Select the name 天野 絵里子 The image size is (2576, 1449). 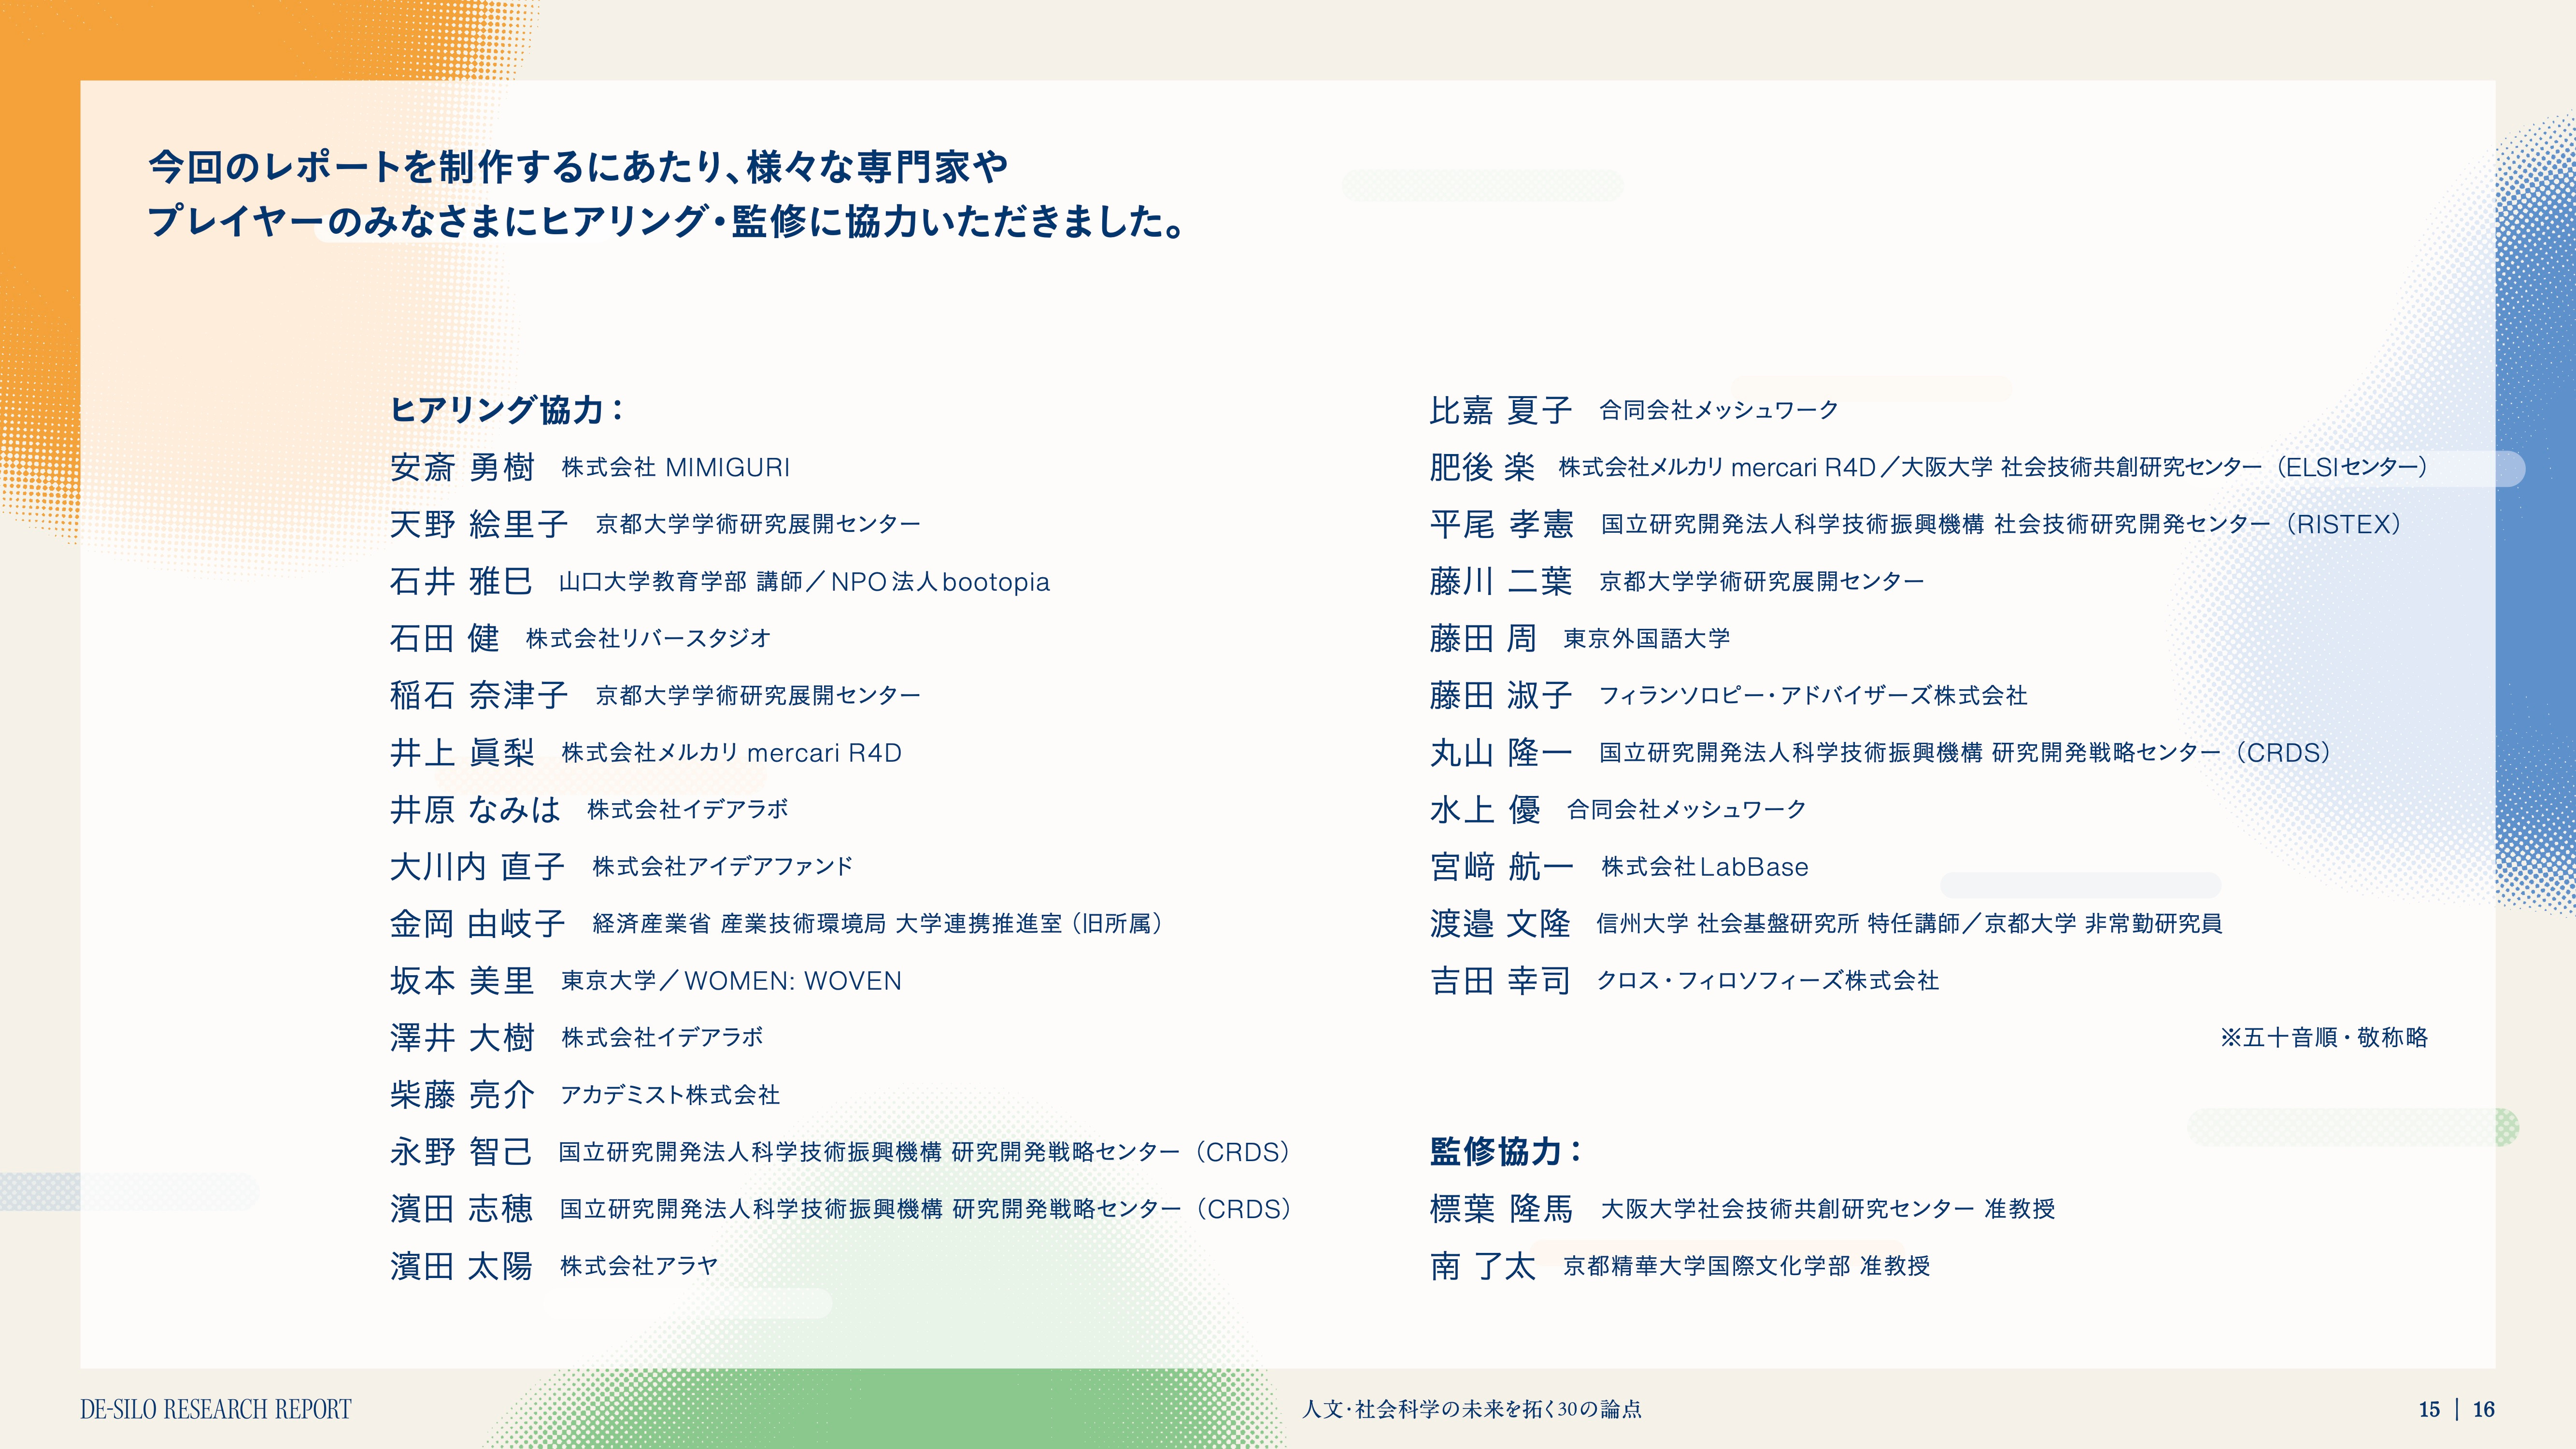[479, 524]
